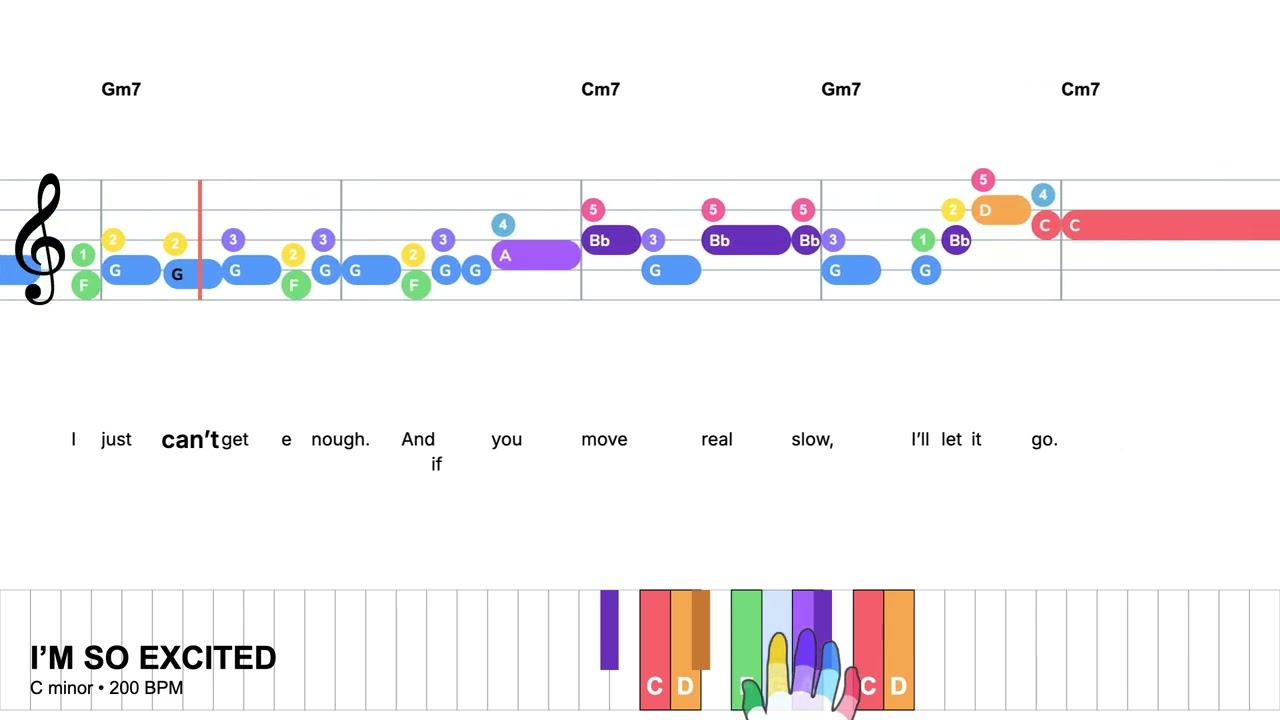The image size is (1280, 720).
Task: Click the song title "I'M SO EXCITED"
Action: point(153,657)
